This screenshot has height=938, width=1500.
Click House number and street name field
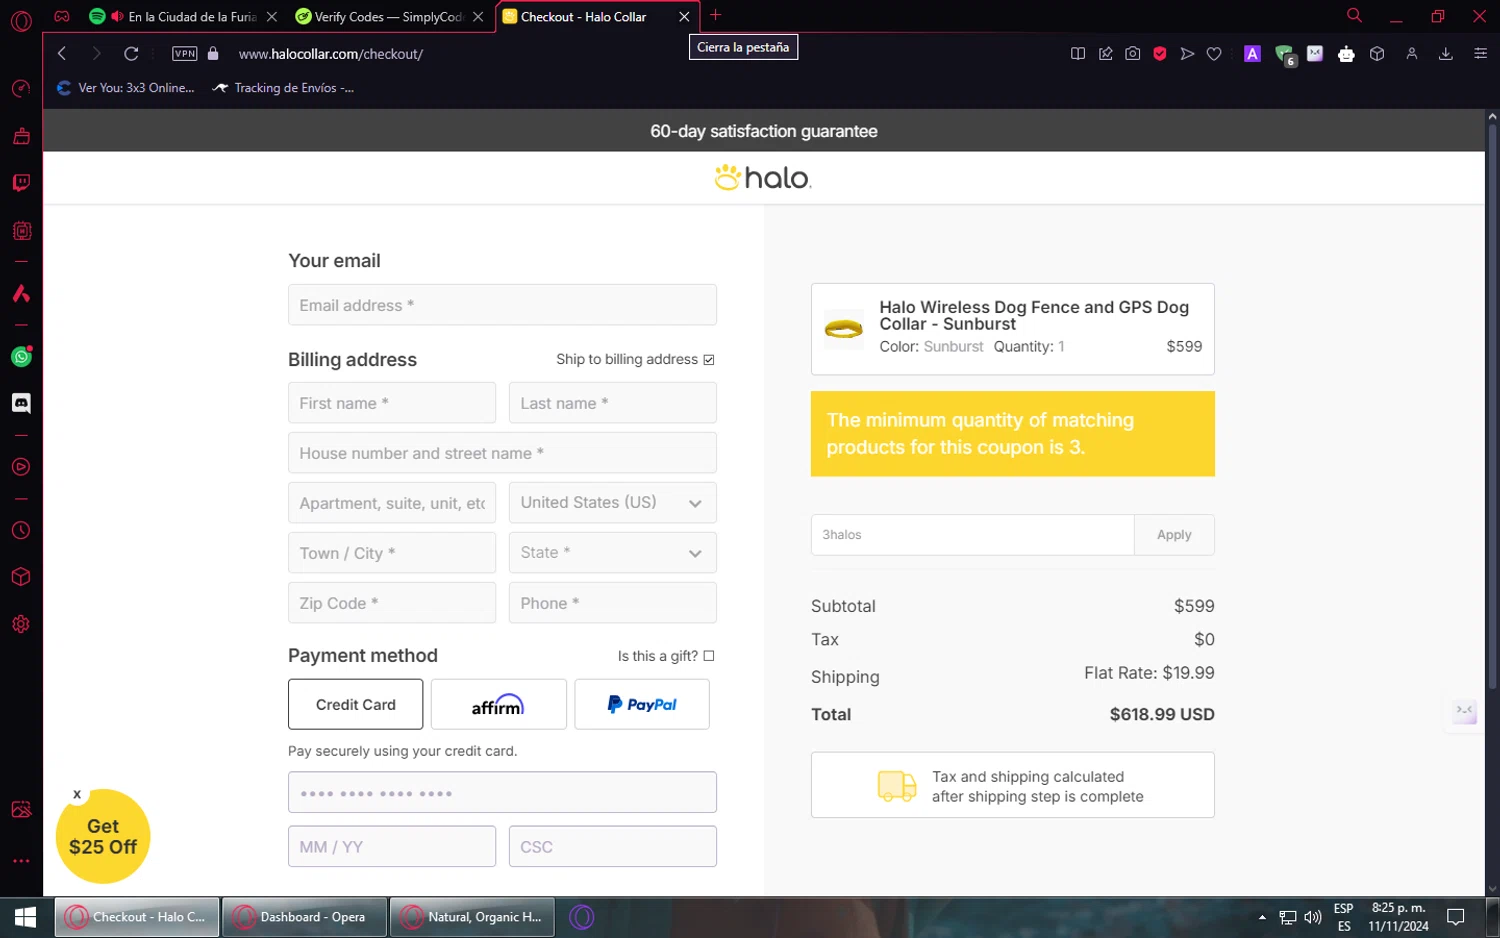tap(502, 453)
